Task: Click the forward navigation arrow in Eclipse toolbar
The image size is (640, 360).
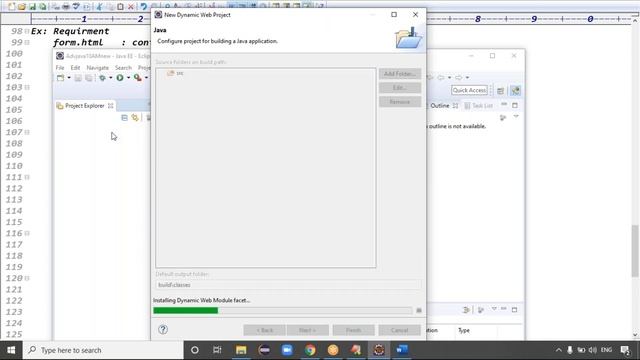Action: (459, 78)
